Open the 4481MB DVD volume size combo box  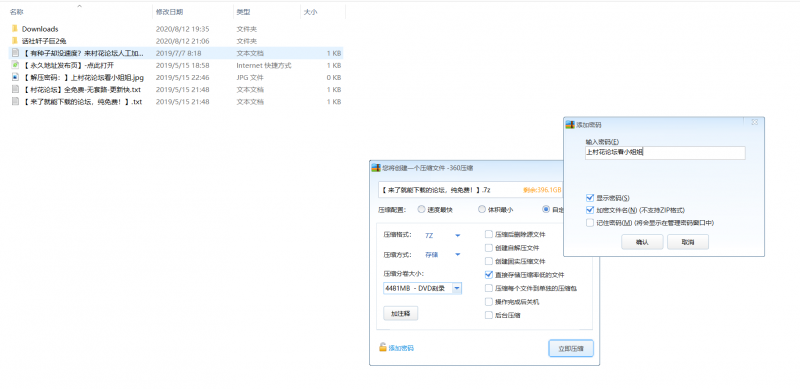(x=422, y=288)
